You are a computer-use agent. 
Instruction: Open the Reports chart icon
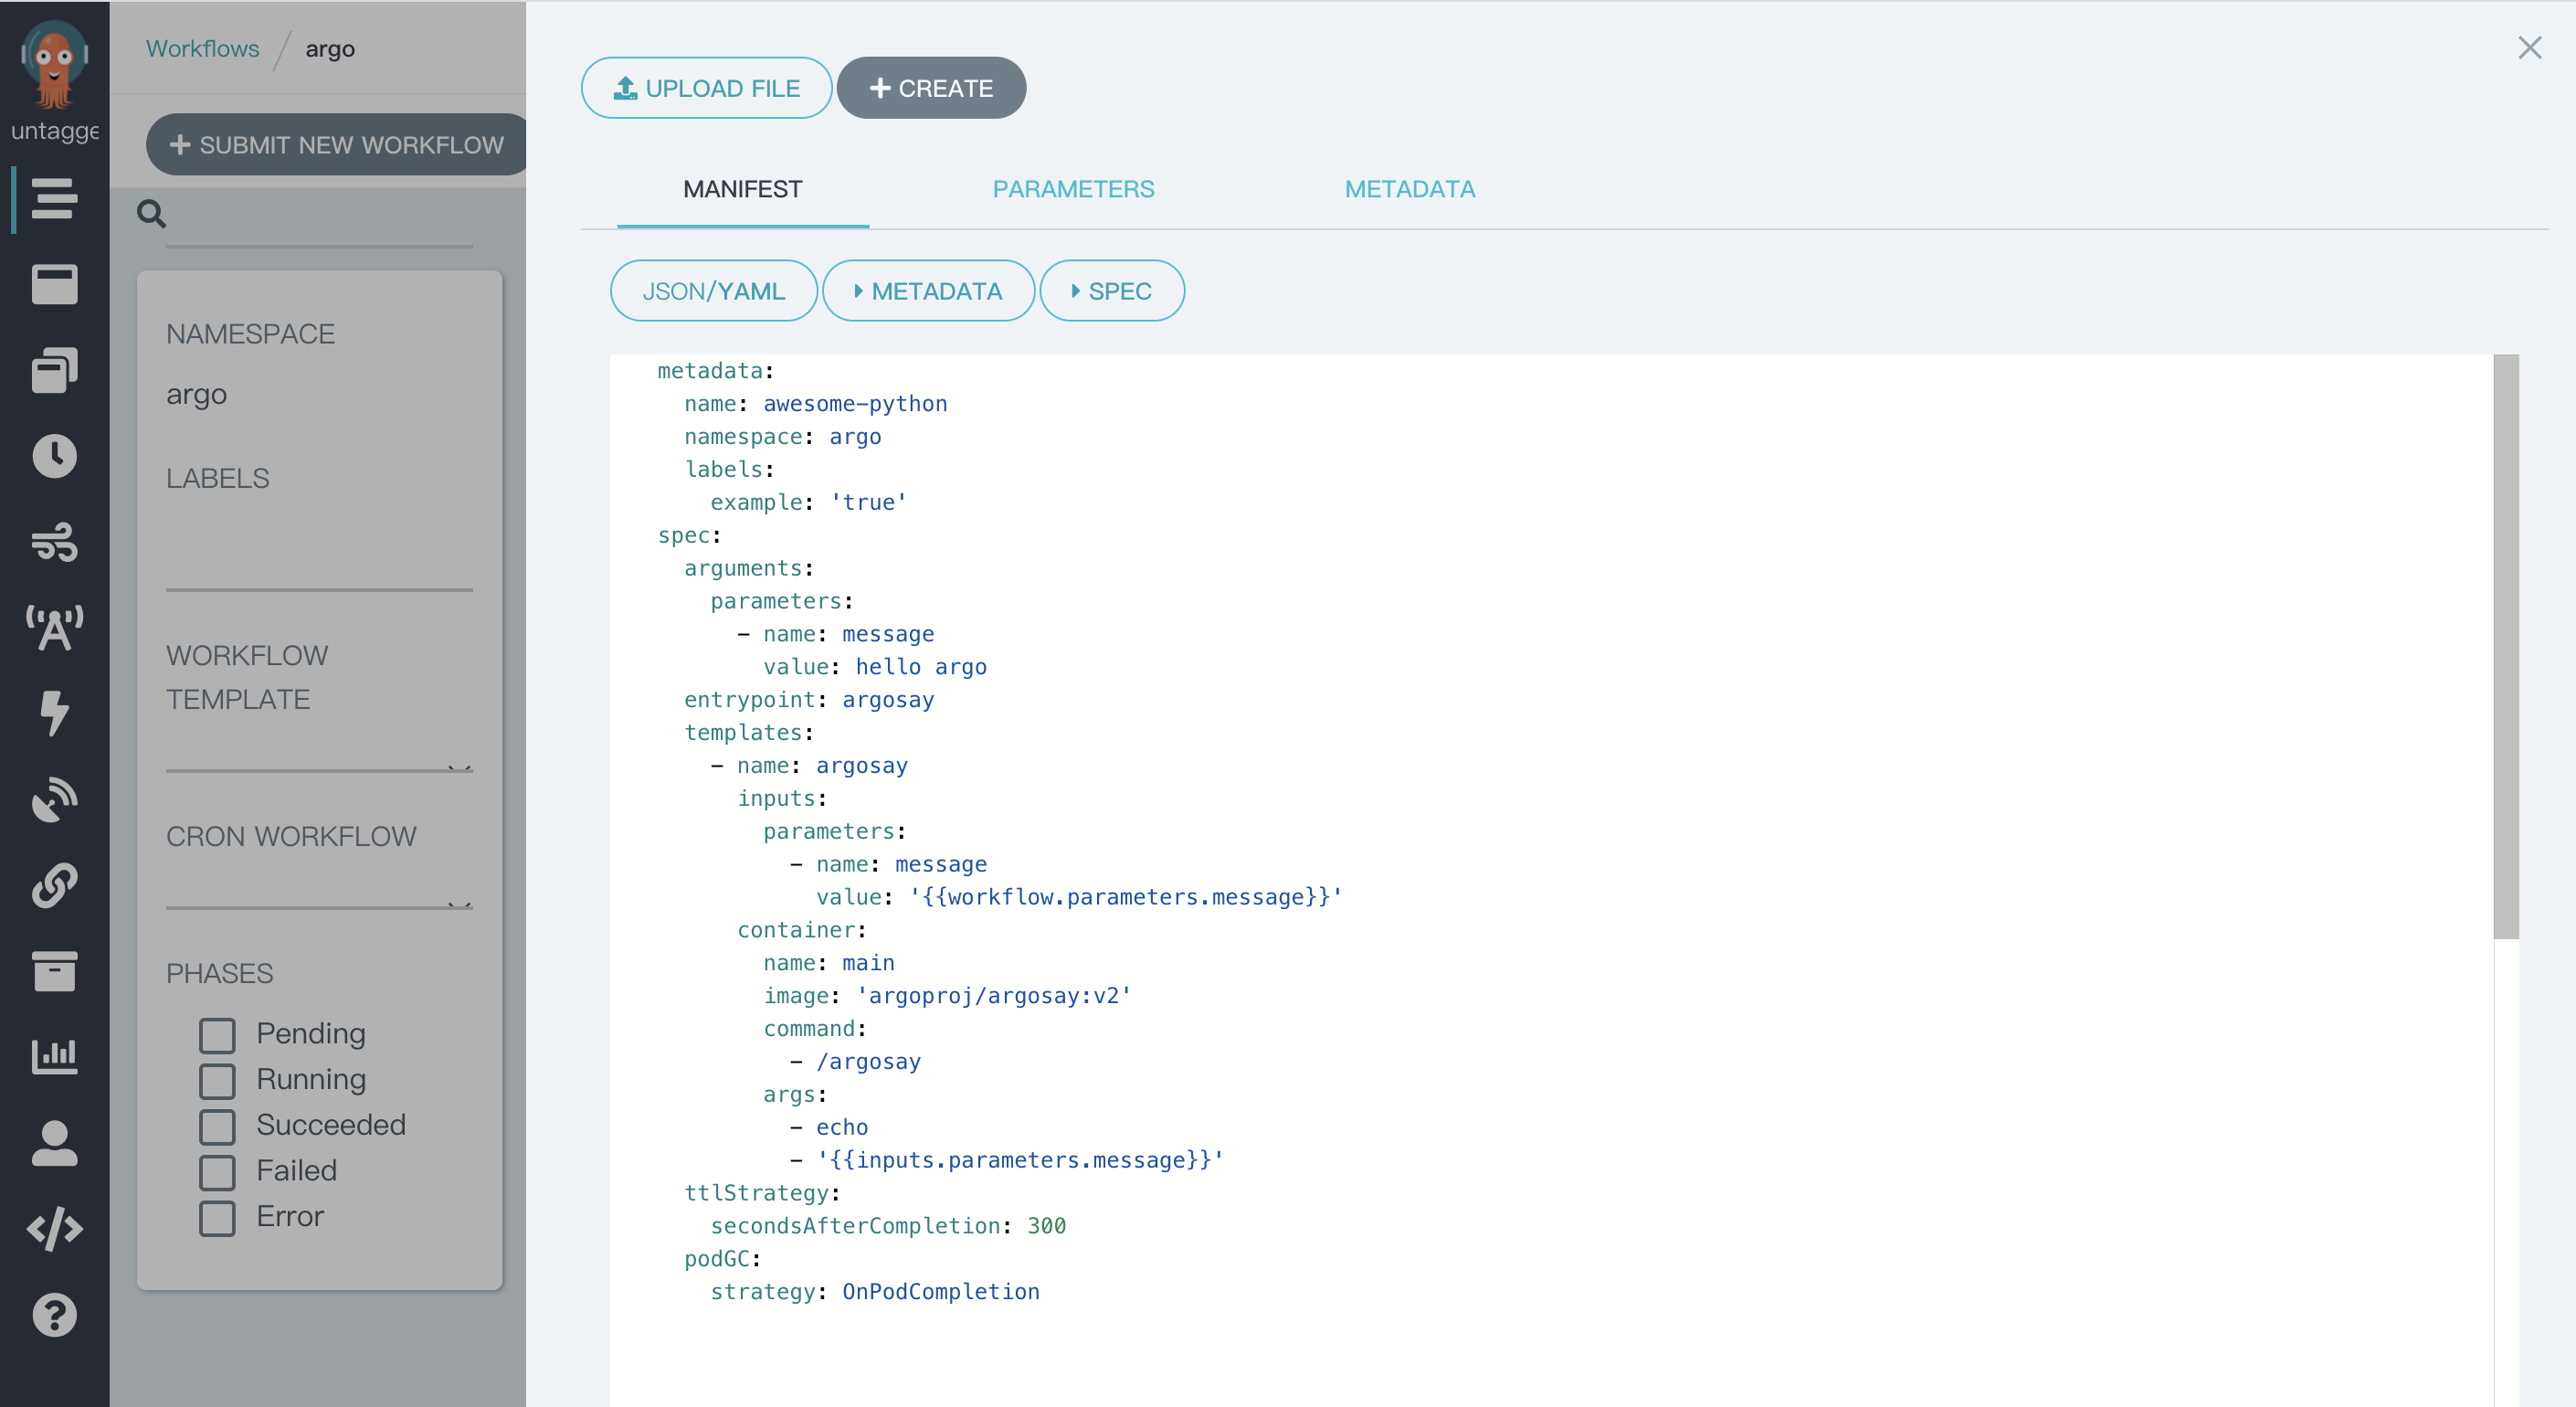click(x=54, y=1055)
